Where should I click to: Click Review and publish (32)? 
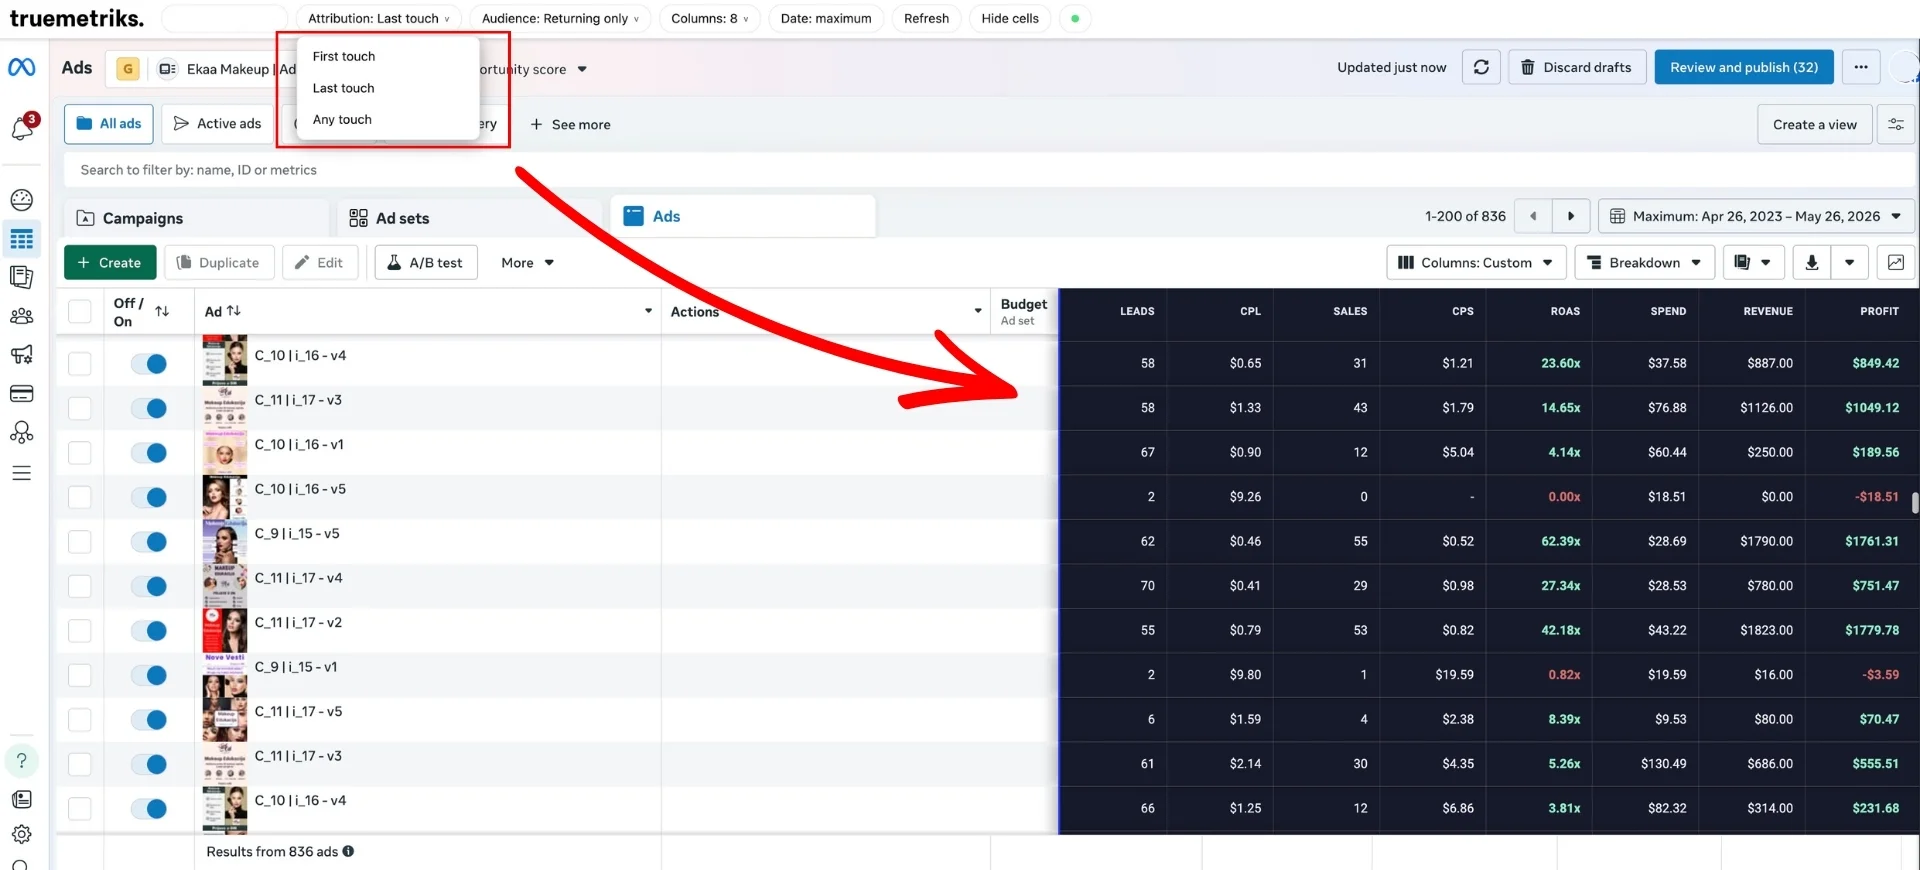(1744, 67)
